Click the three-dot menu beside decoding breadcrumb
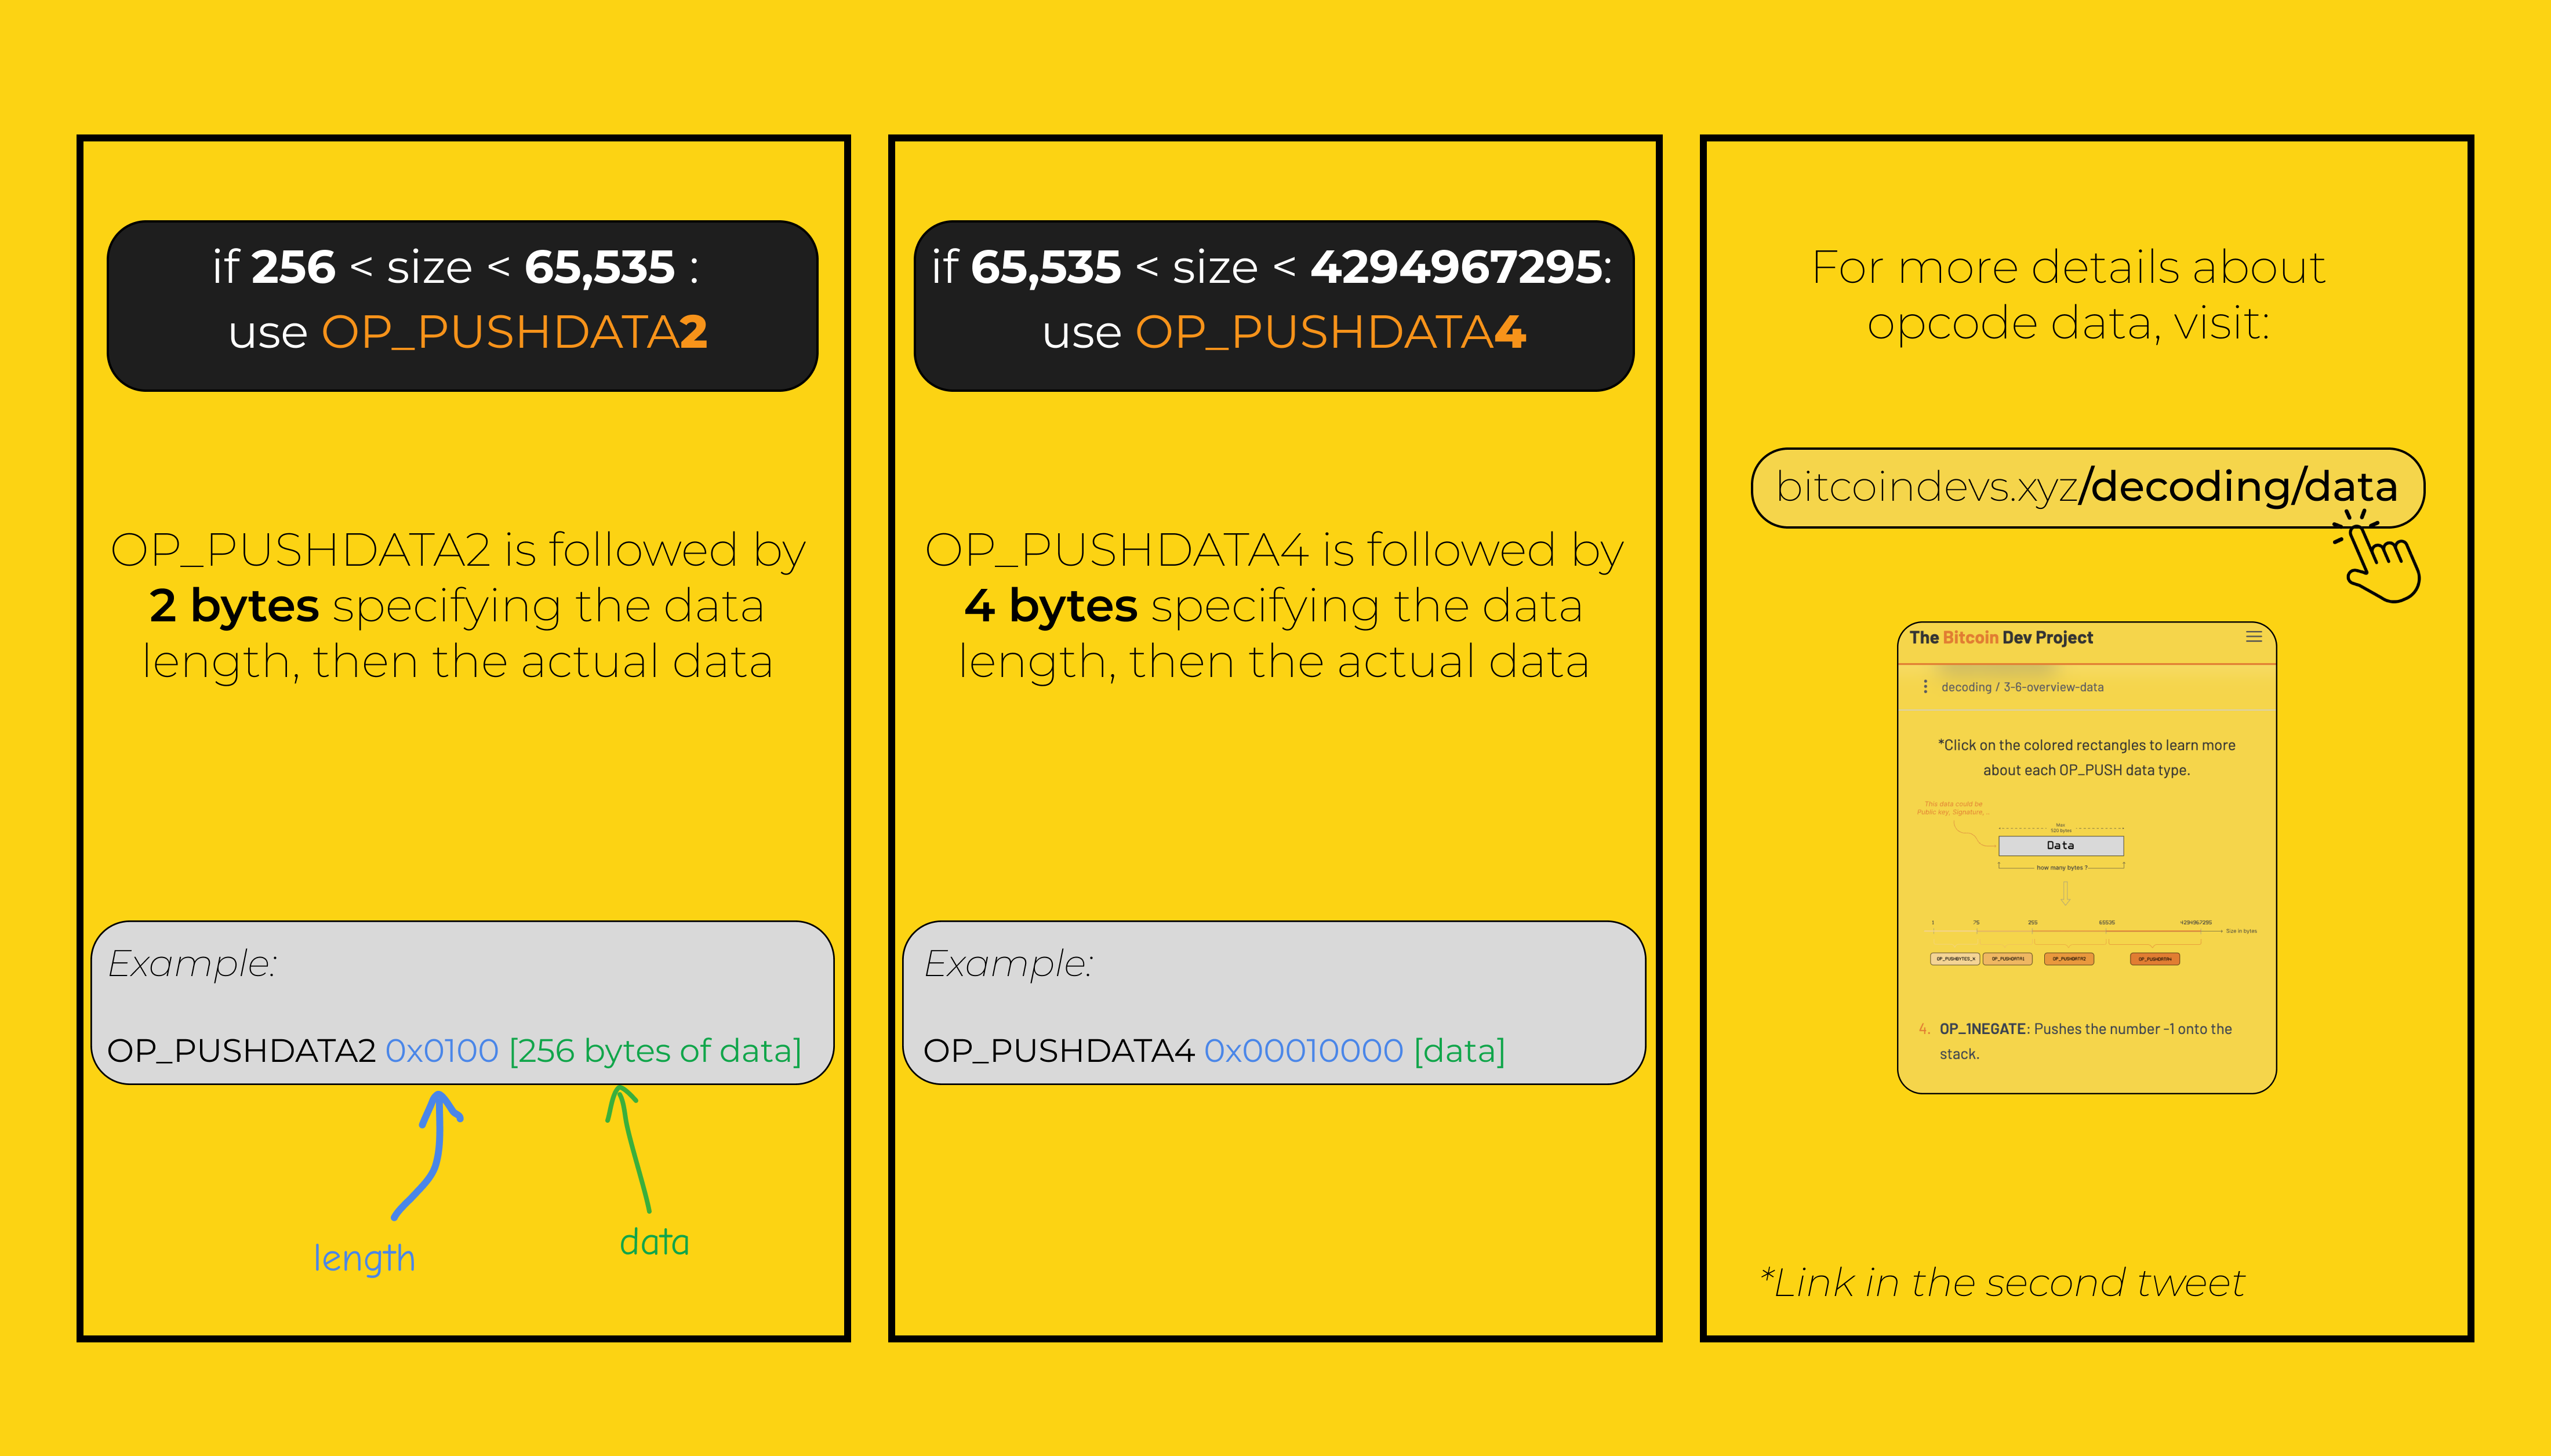This screenshot has height=1456, width=2551. click(x=1925, y=687)
